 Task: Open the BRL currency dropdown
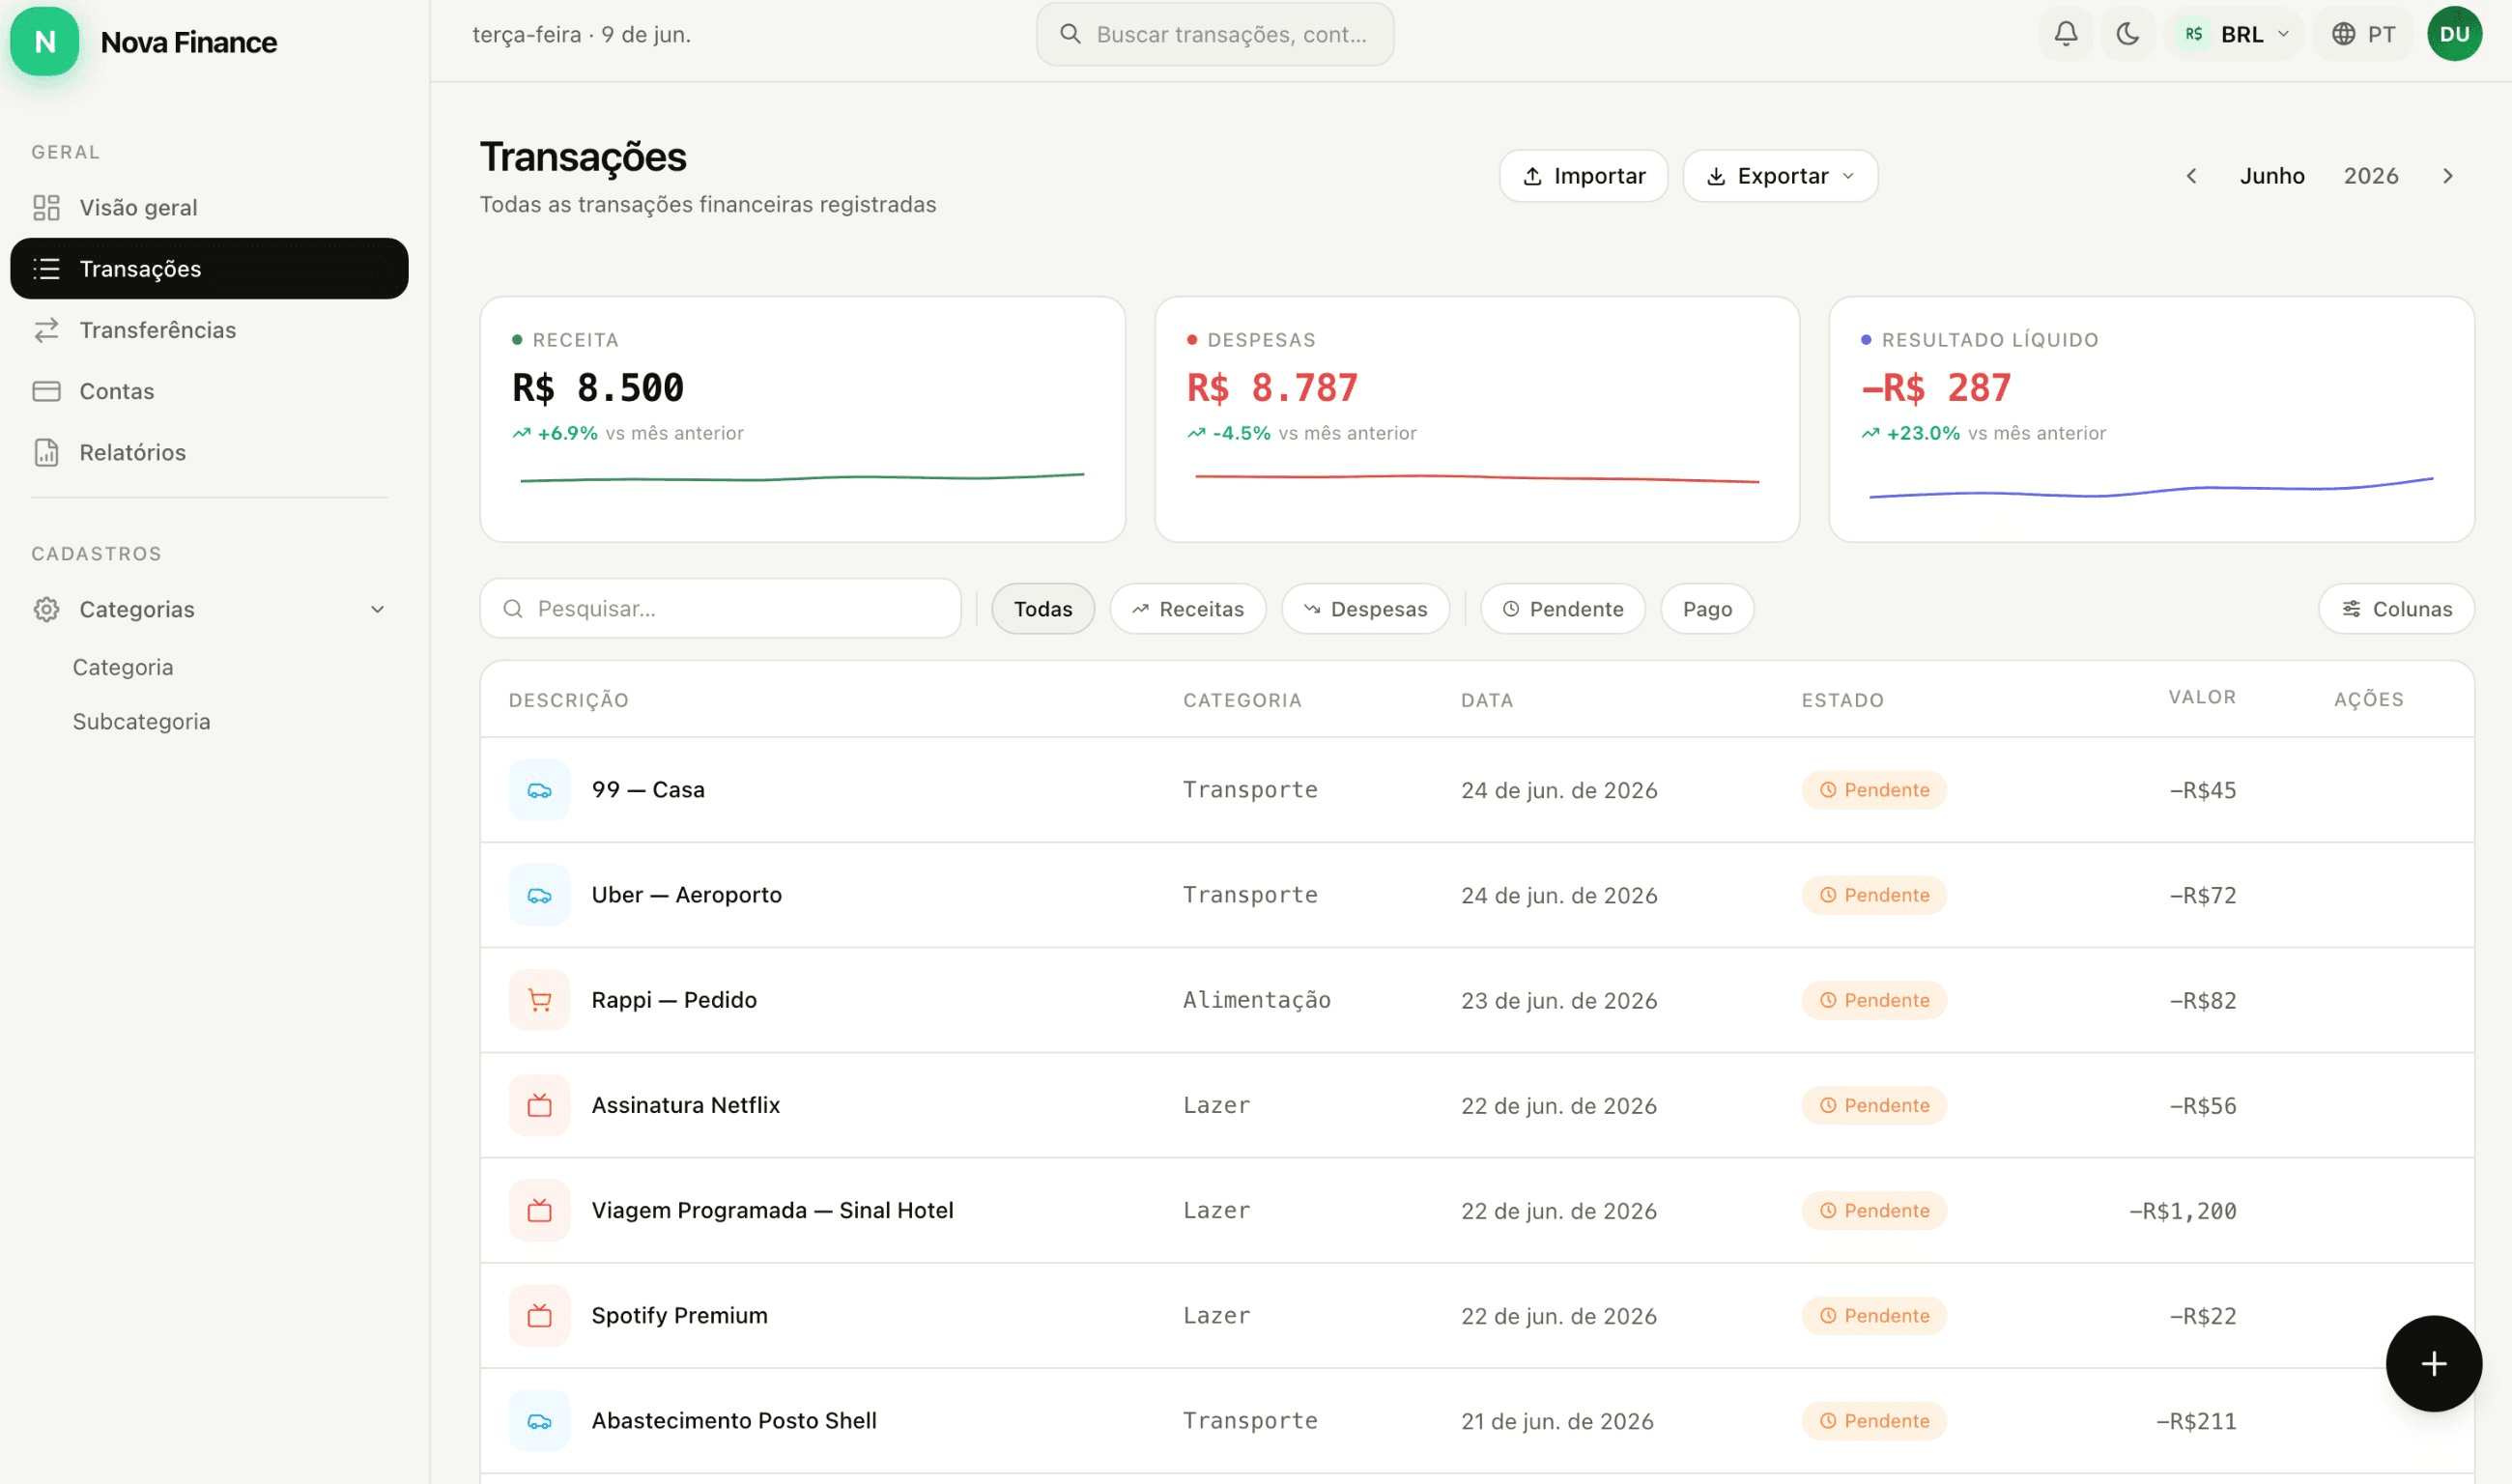coord(2235,34)
